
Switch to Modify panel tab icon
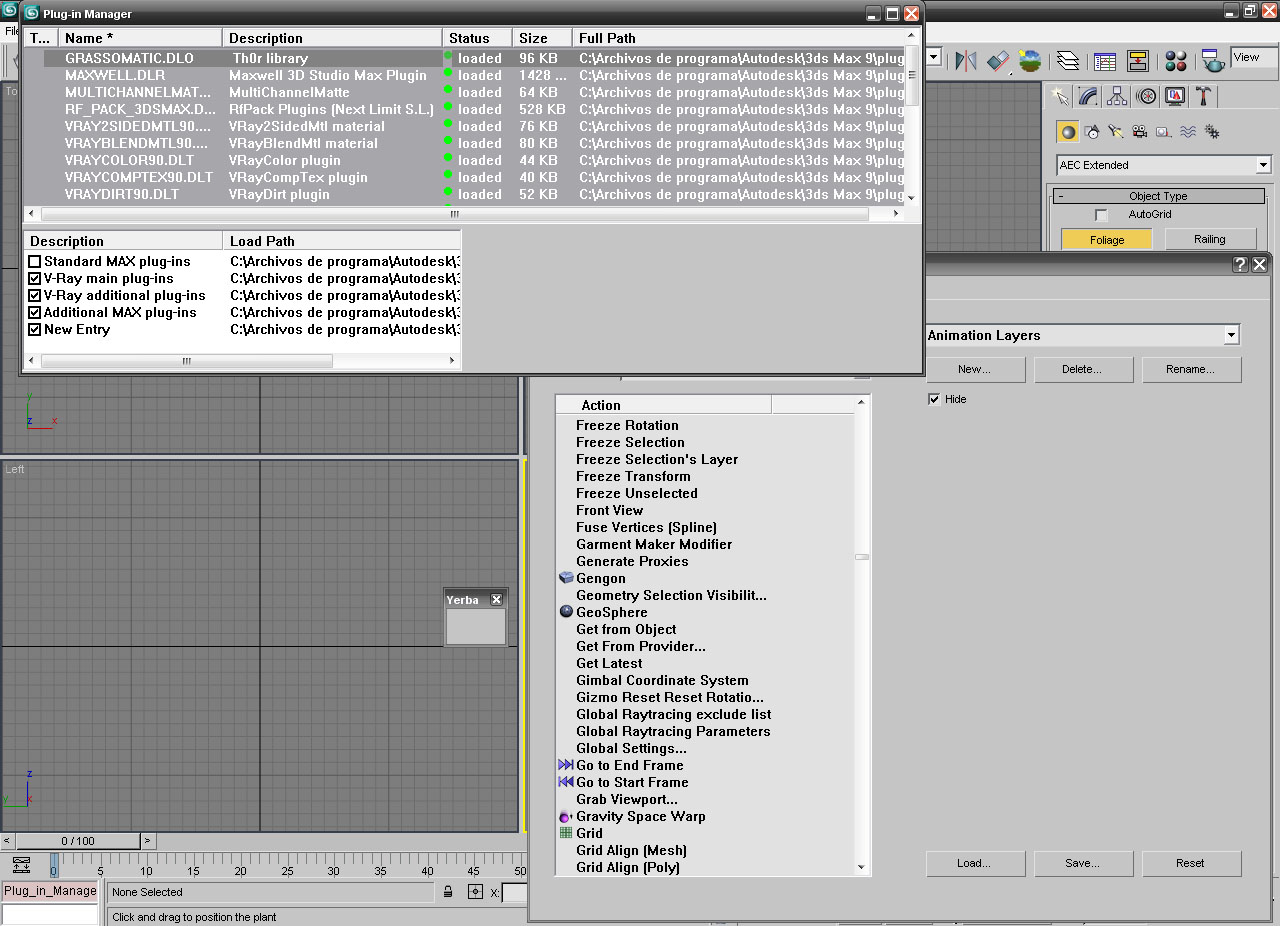[1089, 96]
